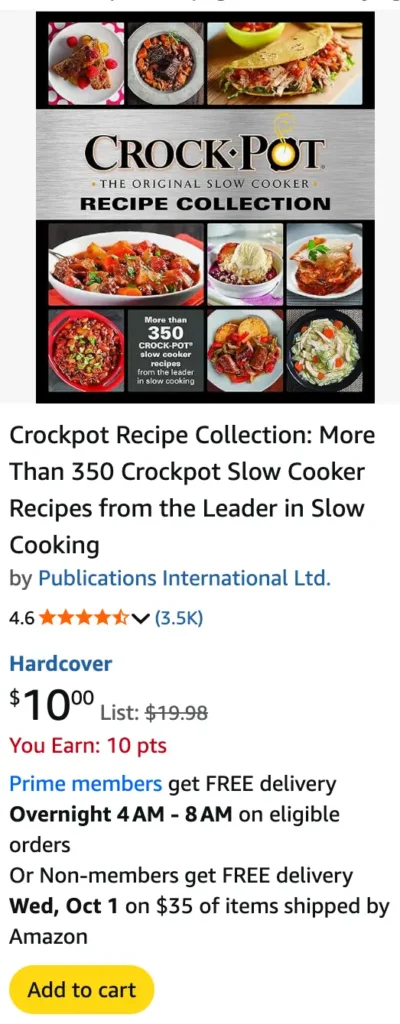Click the ice cream cobbler photo
Image resolution: width=400 pixels, height=1024 pixels.
point(245,264)
